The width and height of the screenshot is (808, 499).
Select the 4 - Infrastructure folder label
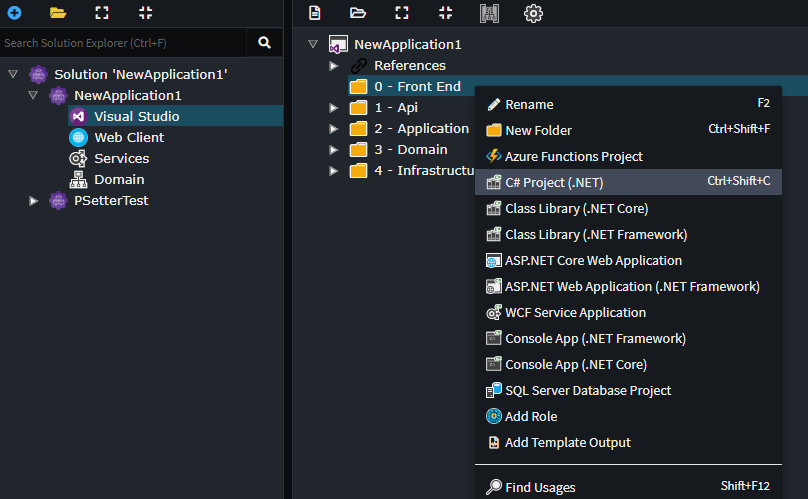[x=425, y=170]
